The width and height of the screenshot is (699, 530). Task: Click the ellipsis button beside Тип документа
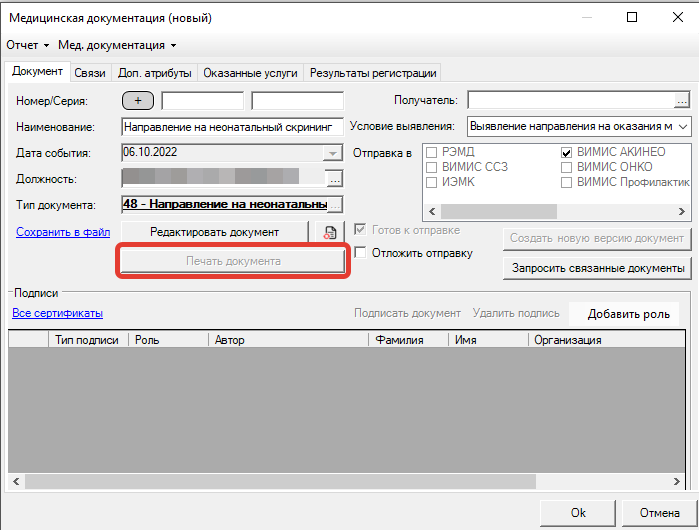(x=335, y=204)
